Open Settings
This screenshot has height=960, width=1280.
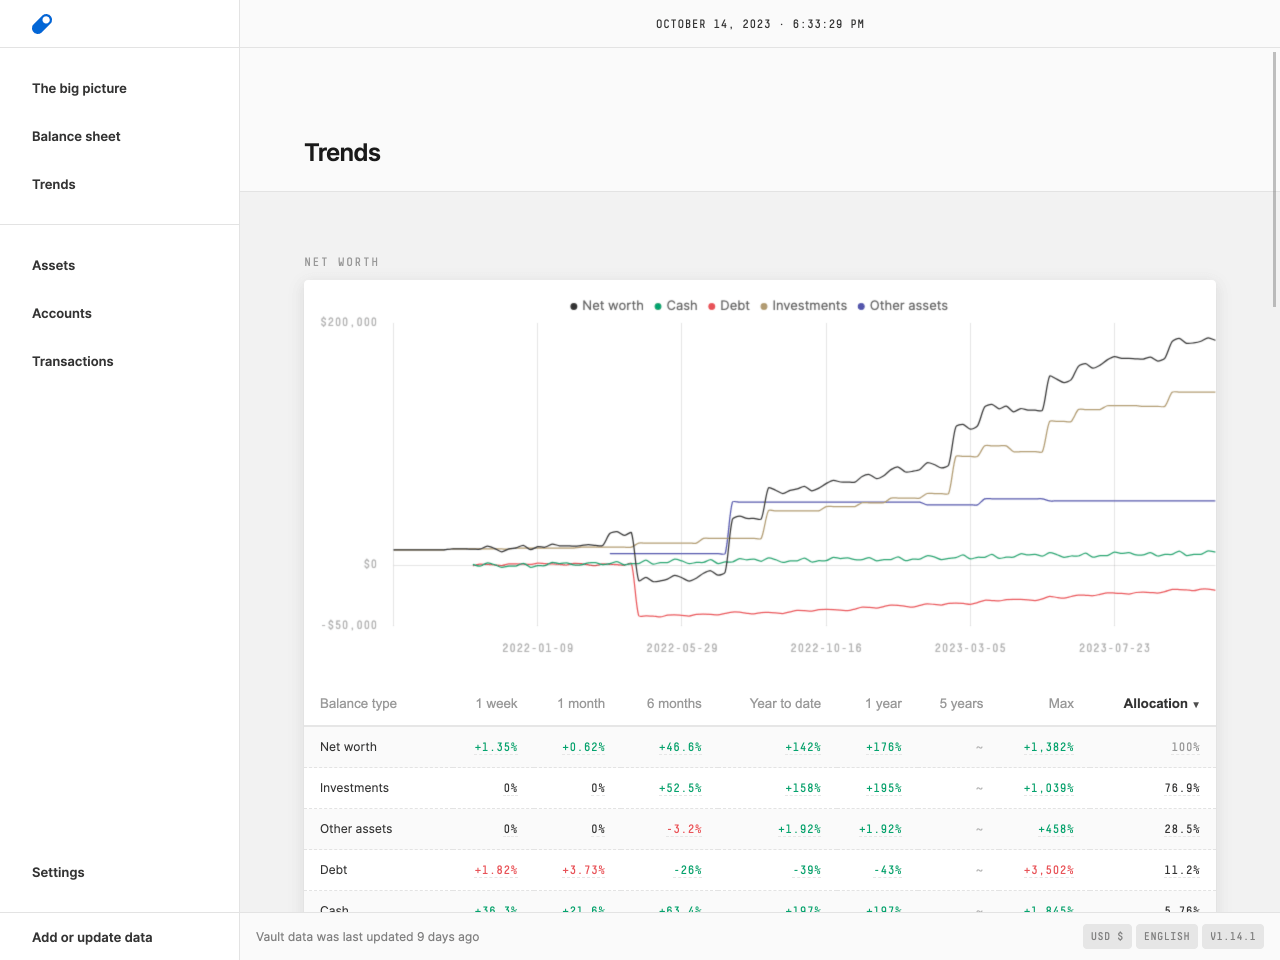pyautogui.click(x=58, y=872)
